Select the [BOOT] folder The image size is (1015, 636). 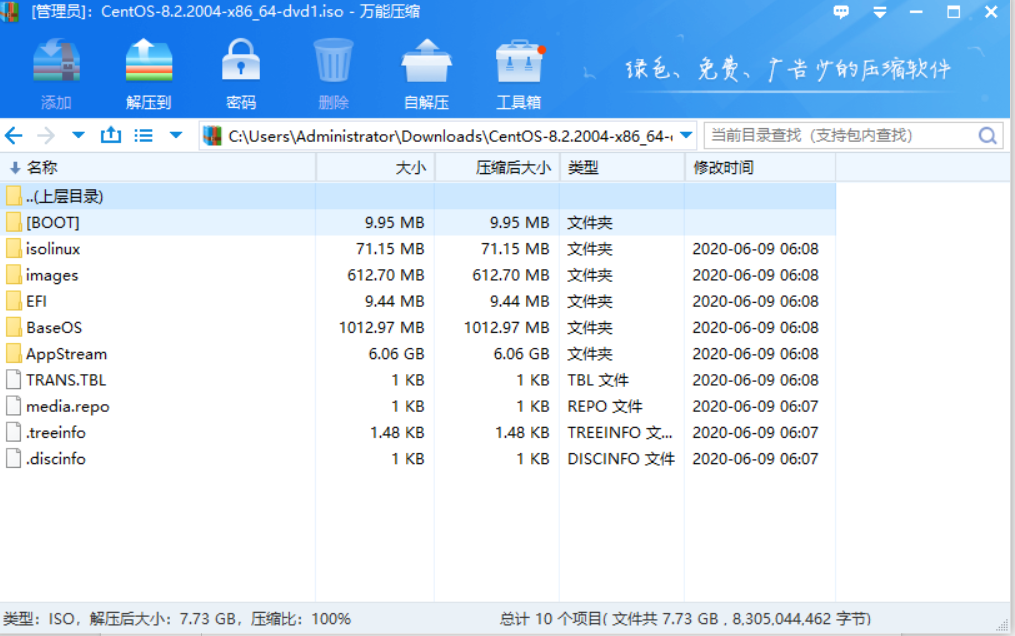coord(418,222)
